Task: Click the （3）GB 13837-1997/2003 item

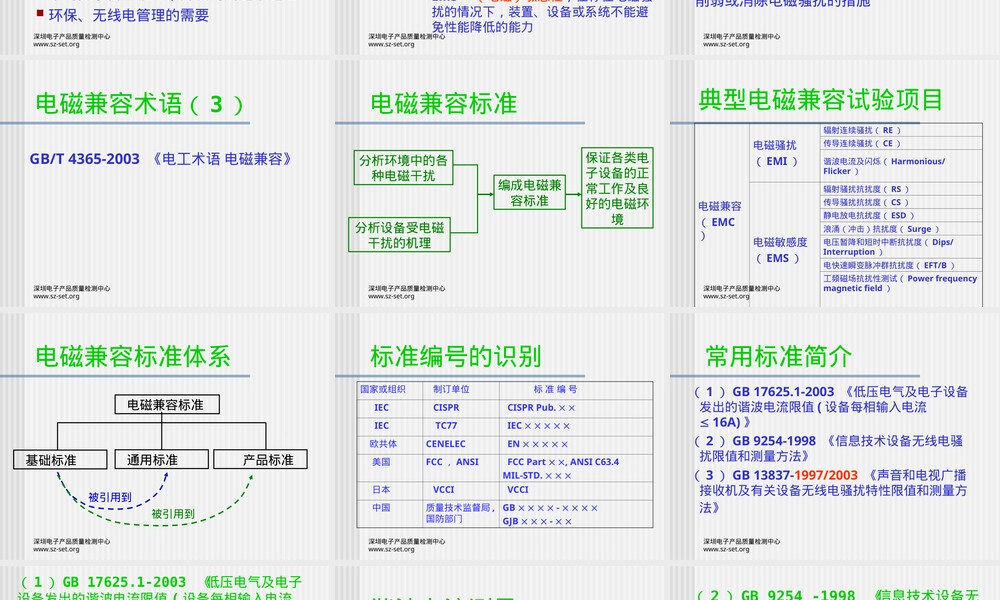Action: (831, 491)
